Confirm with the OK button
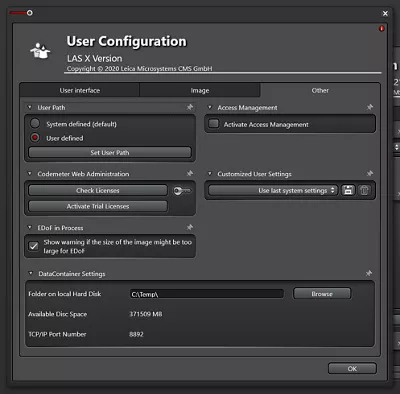This screenshot has height=394, width=400. pos(352,368)
